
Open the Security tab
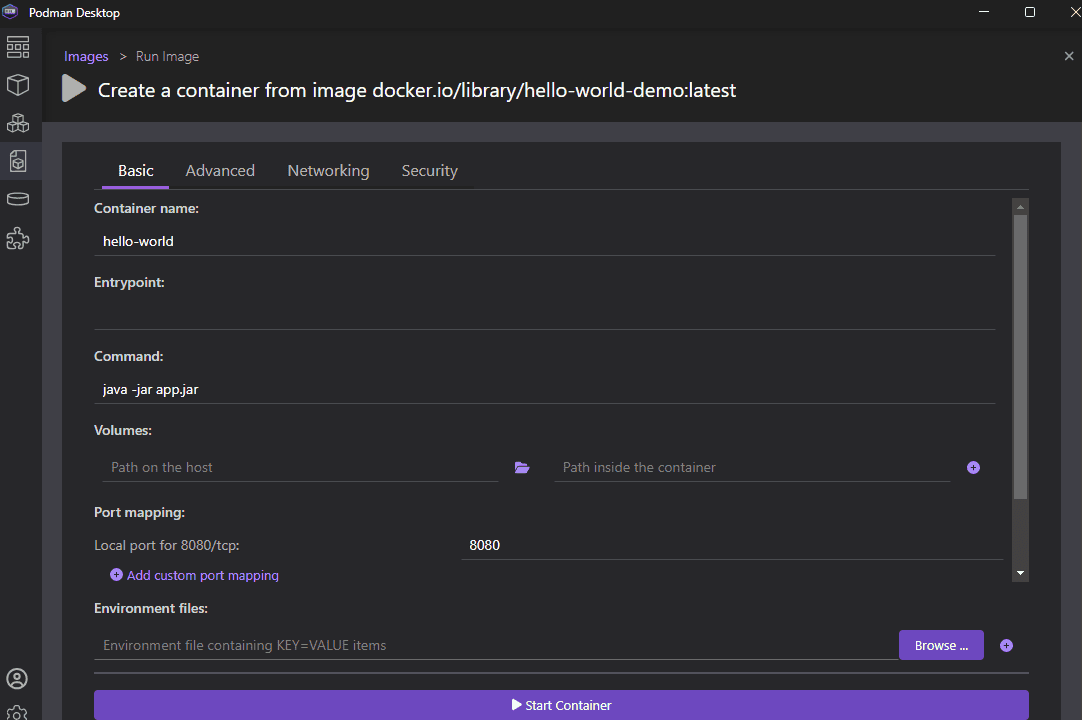(429, 171)
